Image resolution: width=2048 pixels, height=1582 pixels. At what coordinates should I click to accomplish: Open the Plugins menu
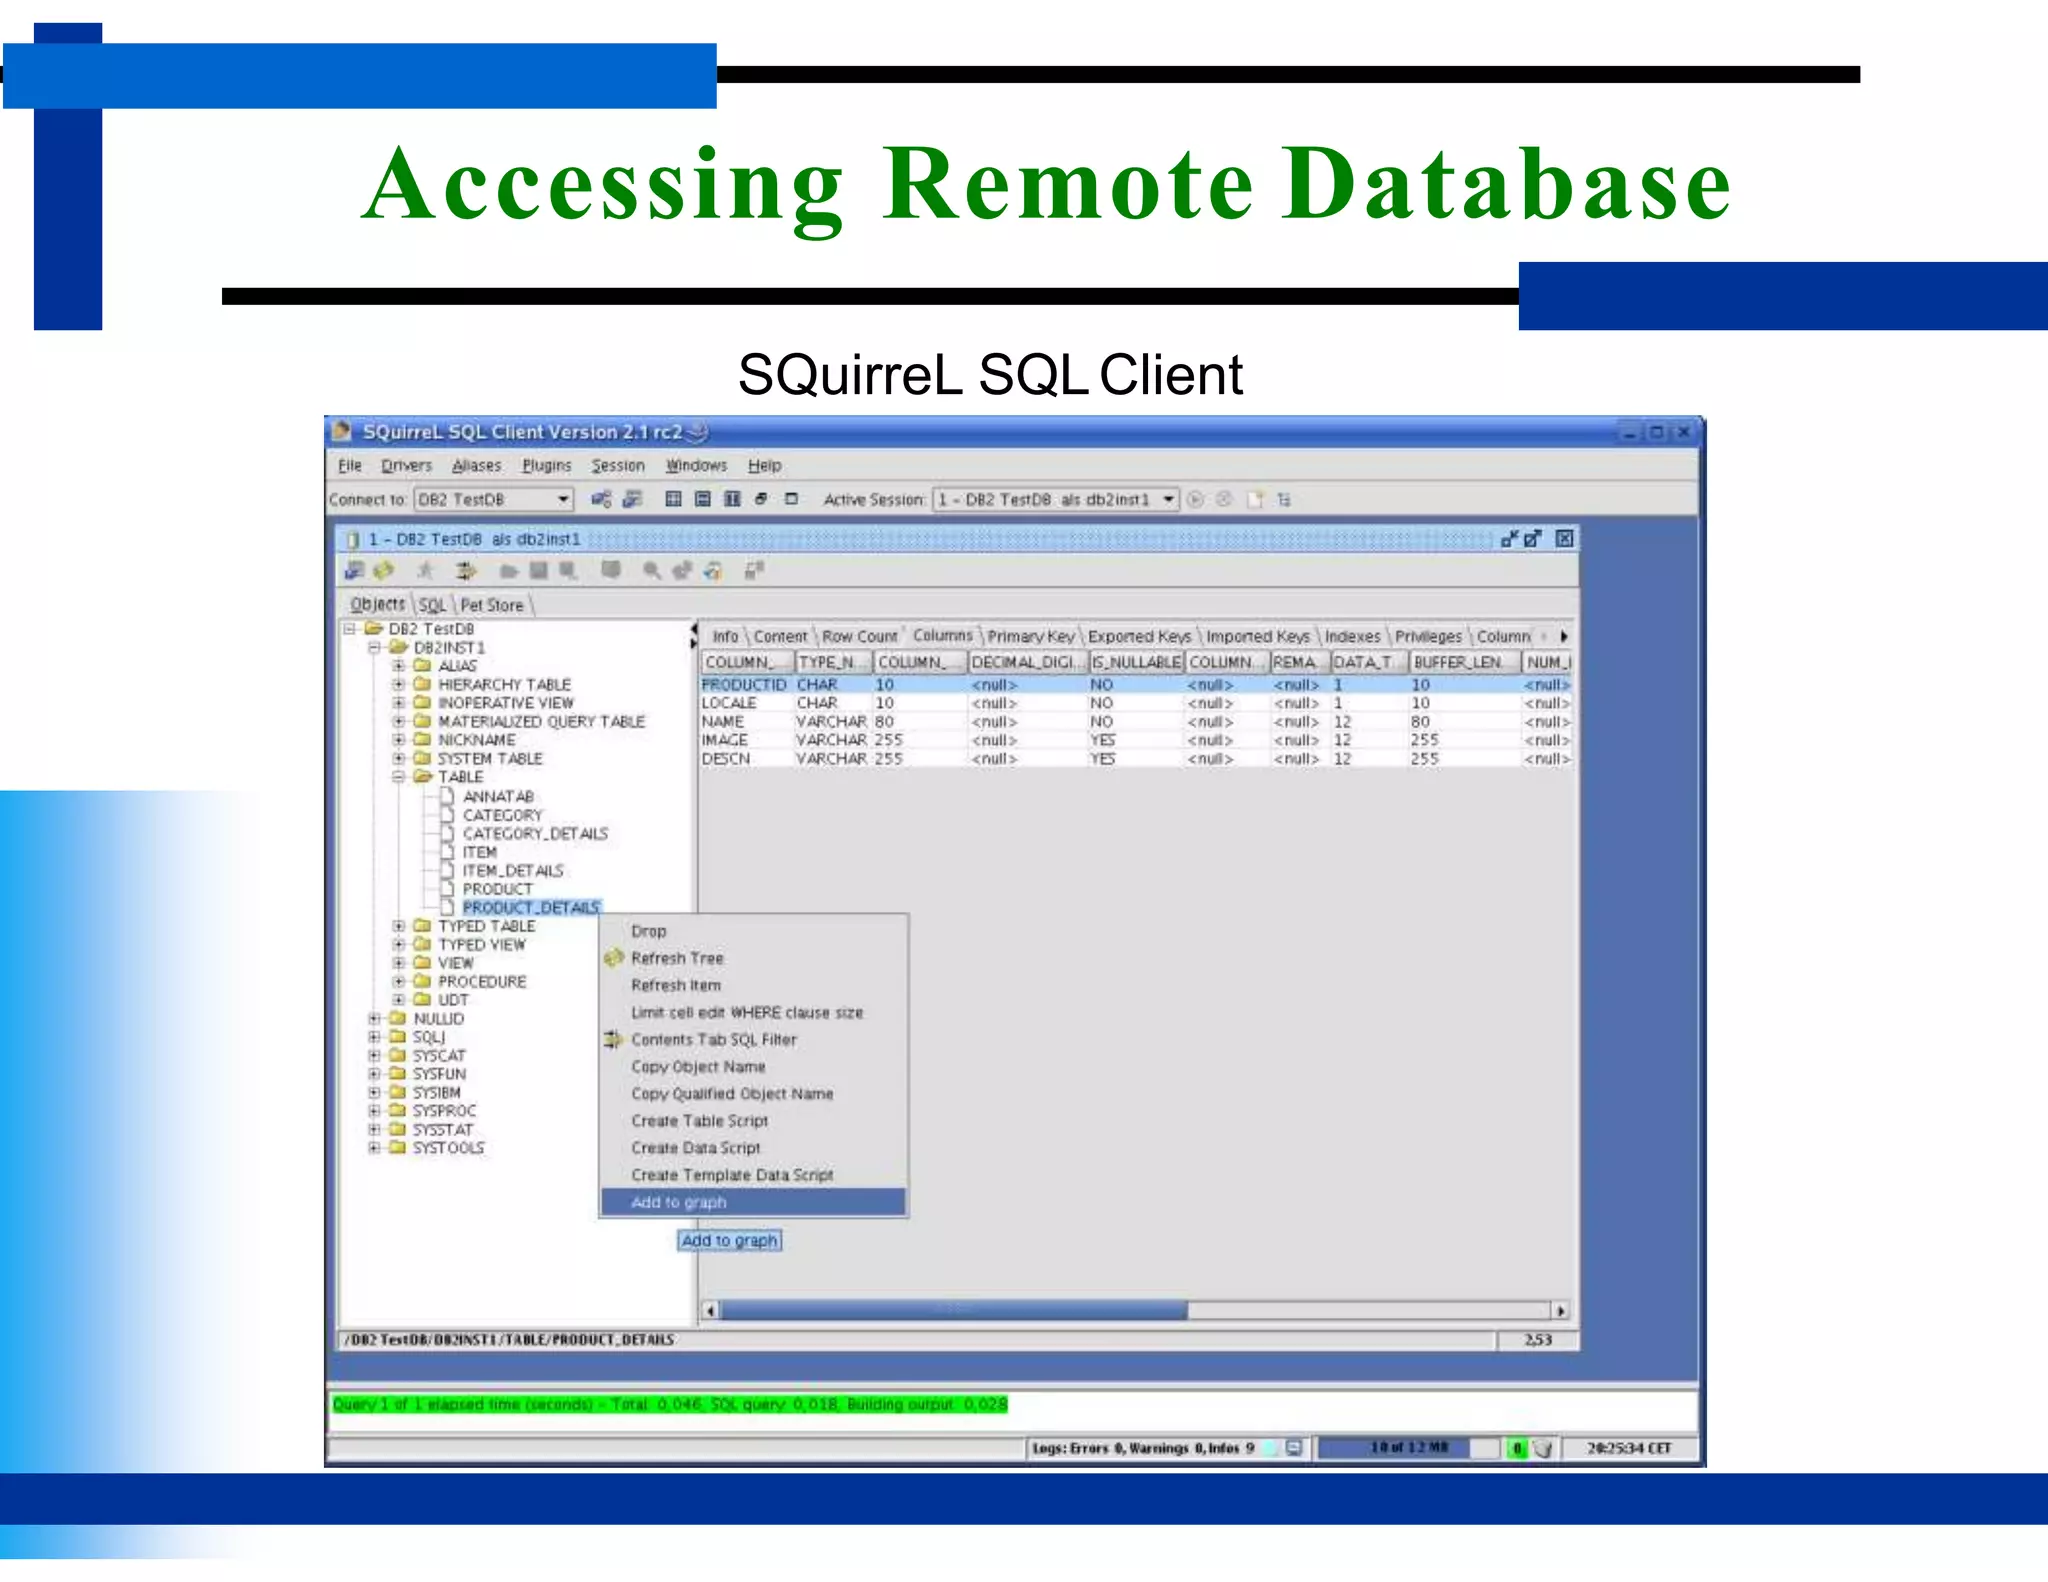coord(546,466)
